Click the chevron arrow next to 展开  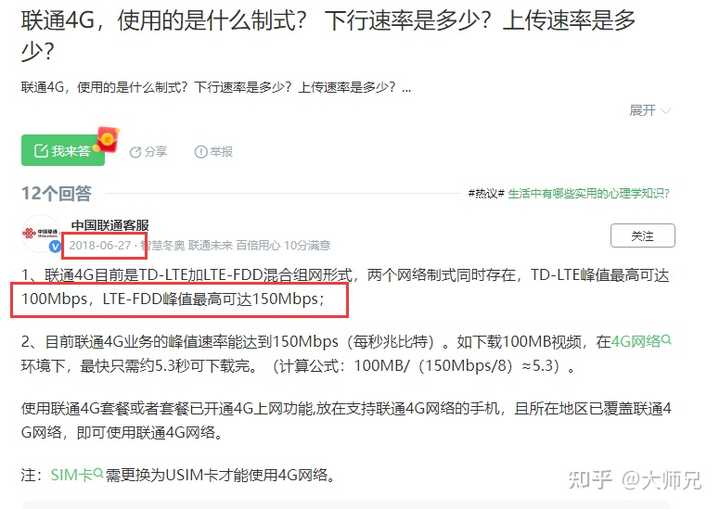(x=665, y=110)
